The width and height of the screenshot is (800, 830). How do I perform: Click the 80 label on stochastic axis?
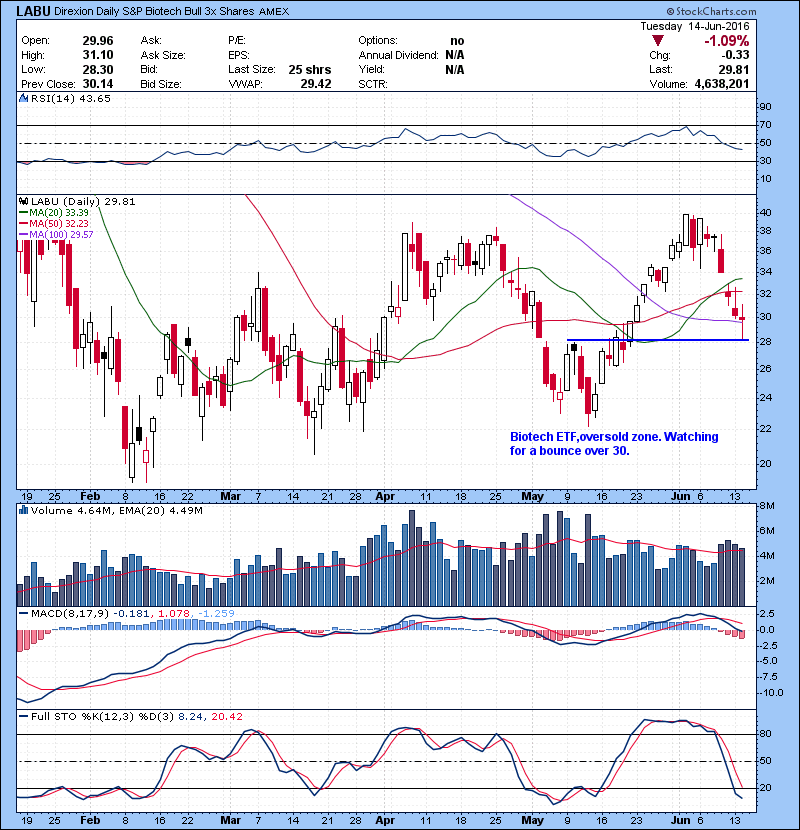point(766,734)
